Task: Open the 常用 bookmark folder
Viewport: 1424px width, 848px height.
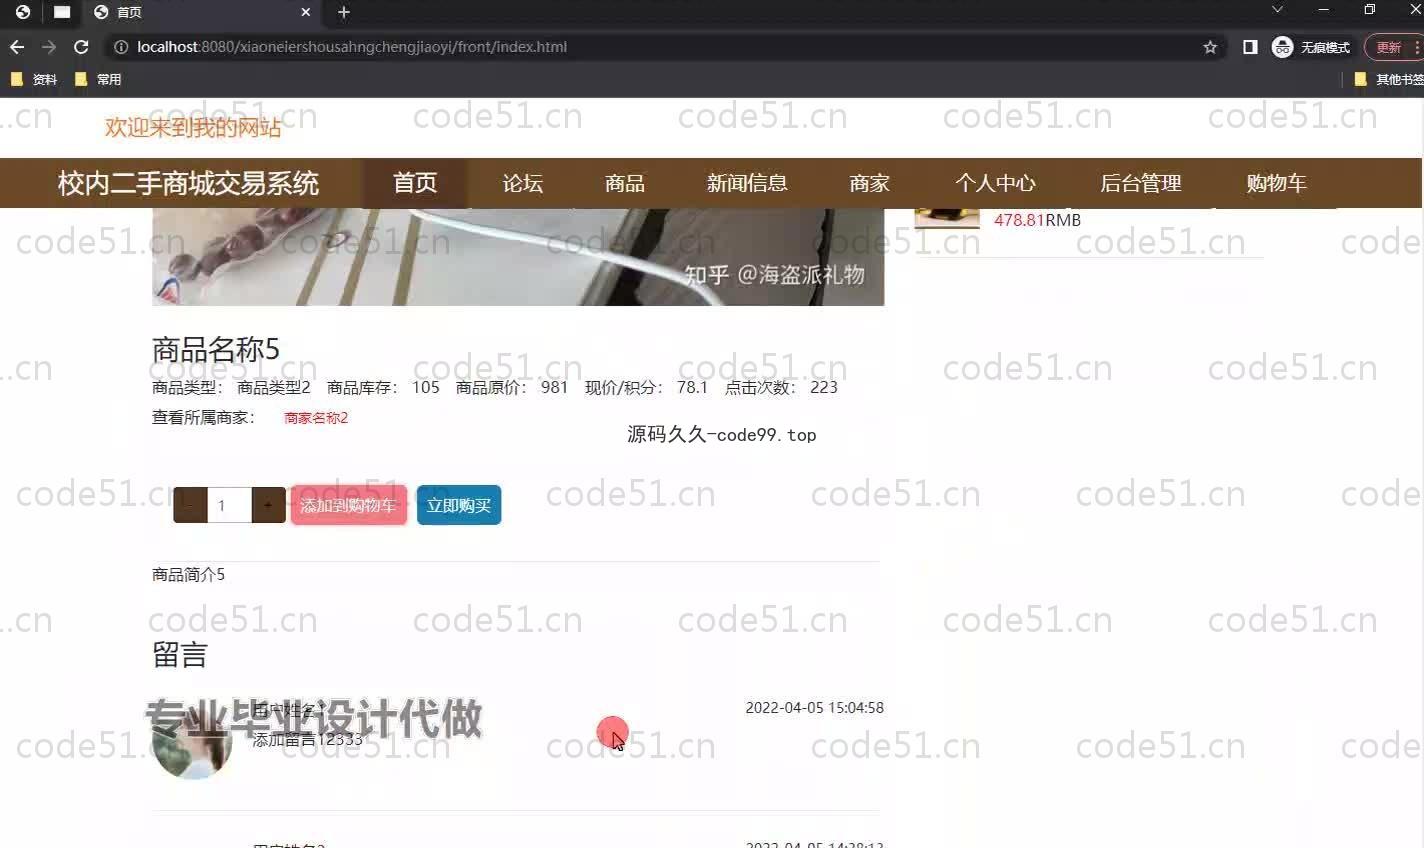Action: 98,79
